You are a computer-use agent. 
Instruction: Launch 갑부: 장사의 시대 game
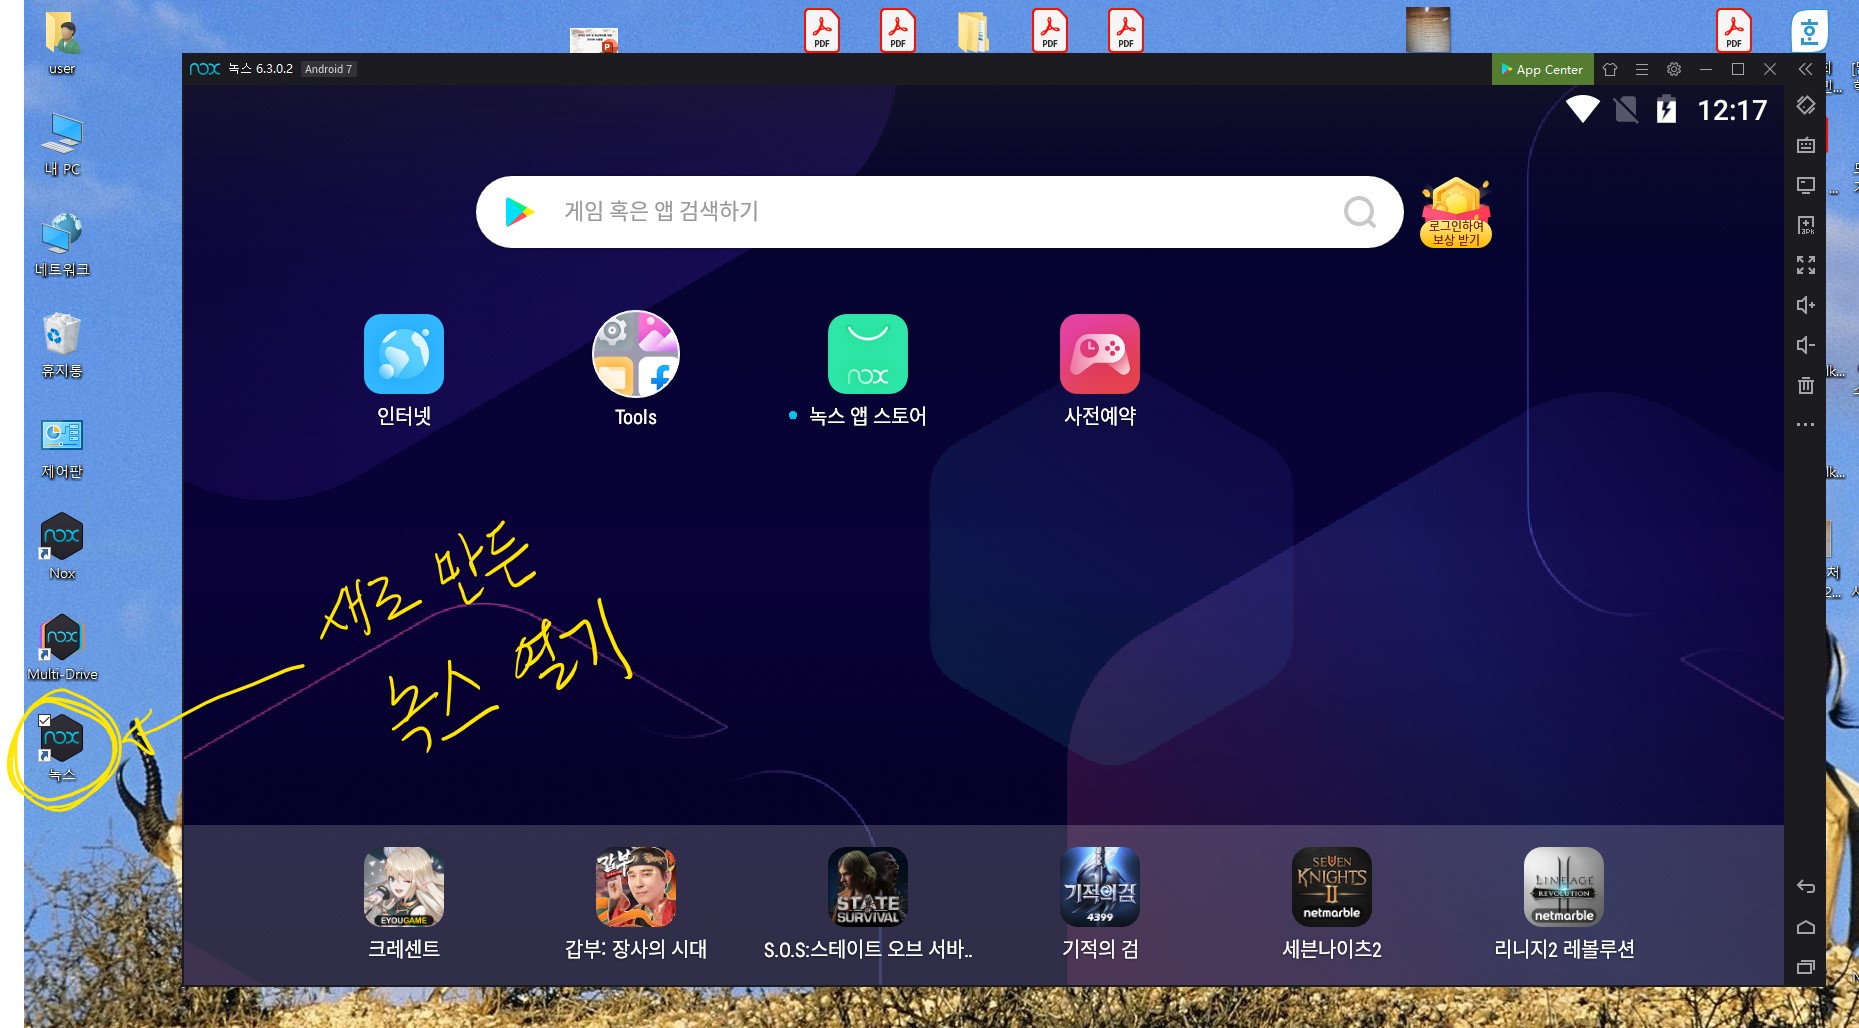(636, 887)
